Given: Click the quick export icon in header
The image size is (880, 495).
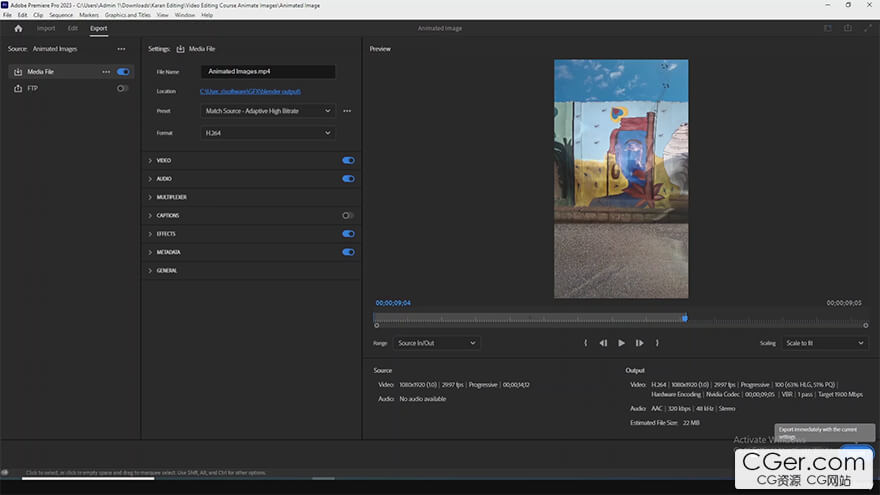Looking at the screenshot, I should 848,28.
